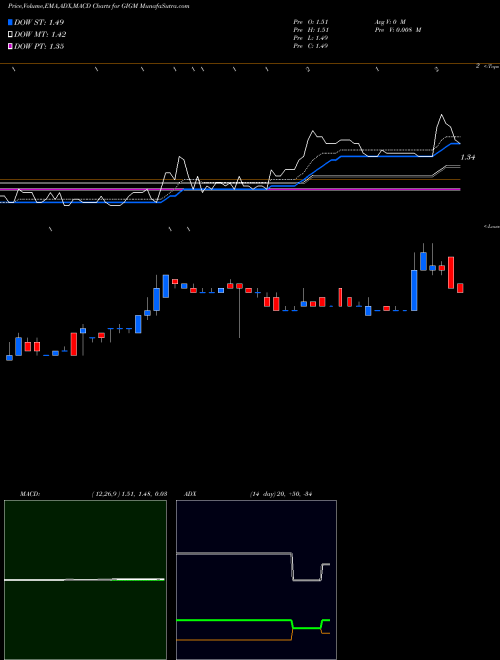Click the ADX panel title label
Screen dimensions: 500x660
pos(191,494)
